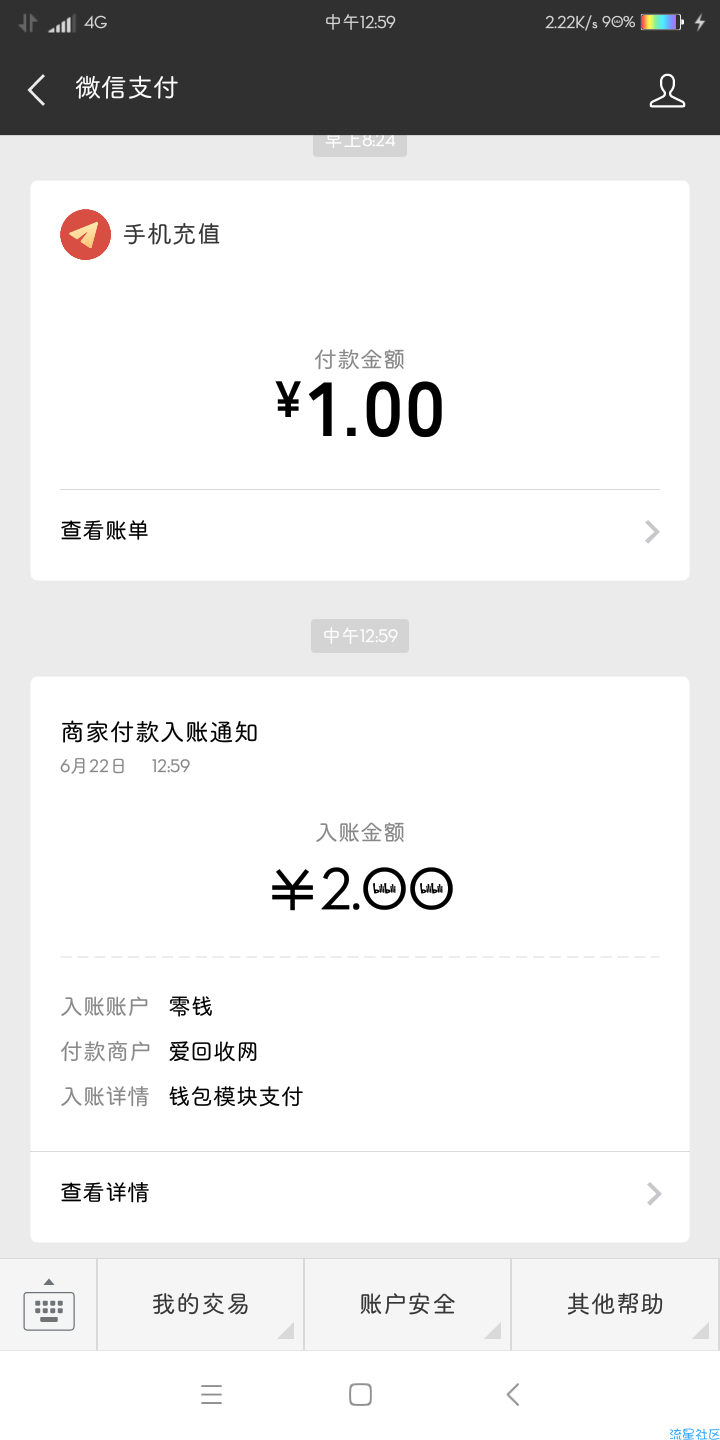Open the 查看账单 chevron arrow
The image size is (720, 1440).
(652, 531)
